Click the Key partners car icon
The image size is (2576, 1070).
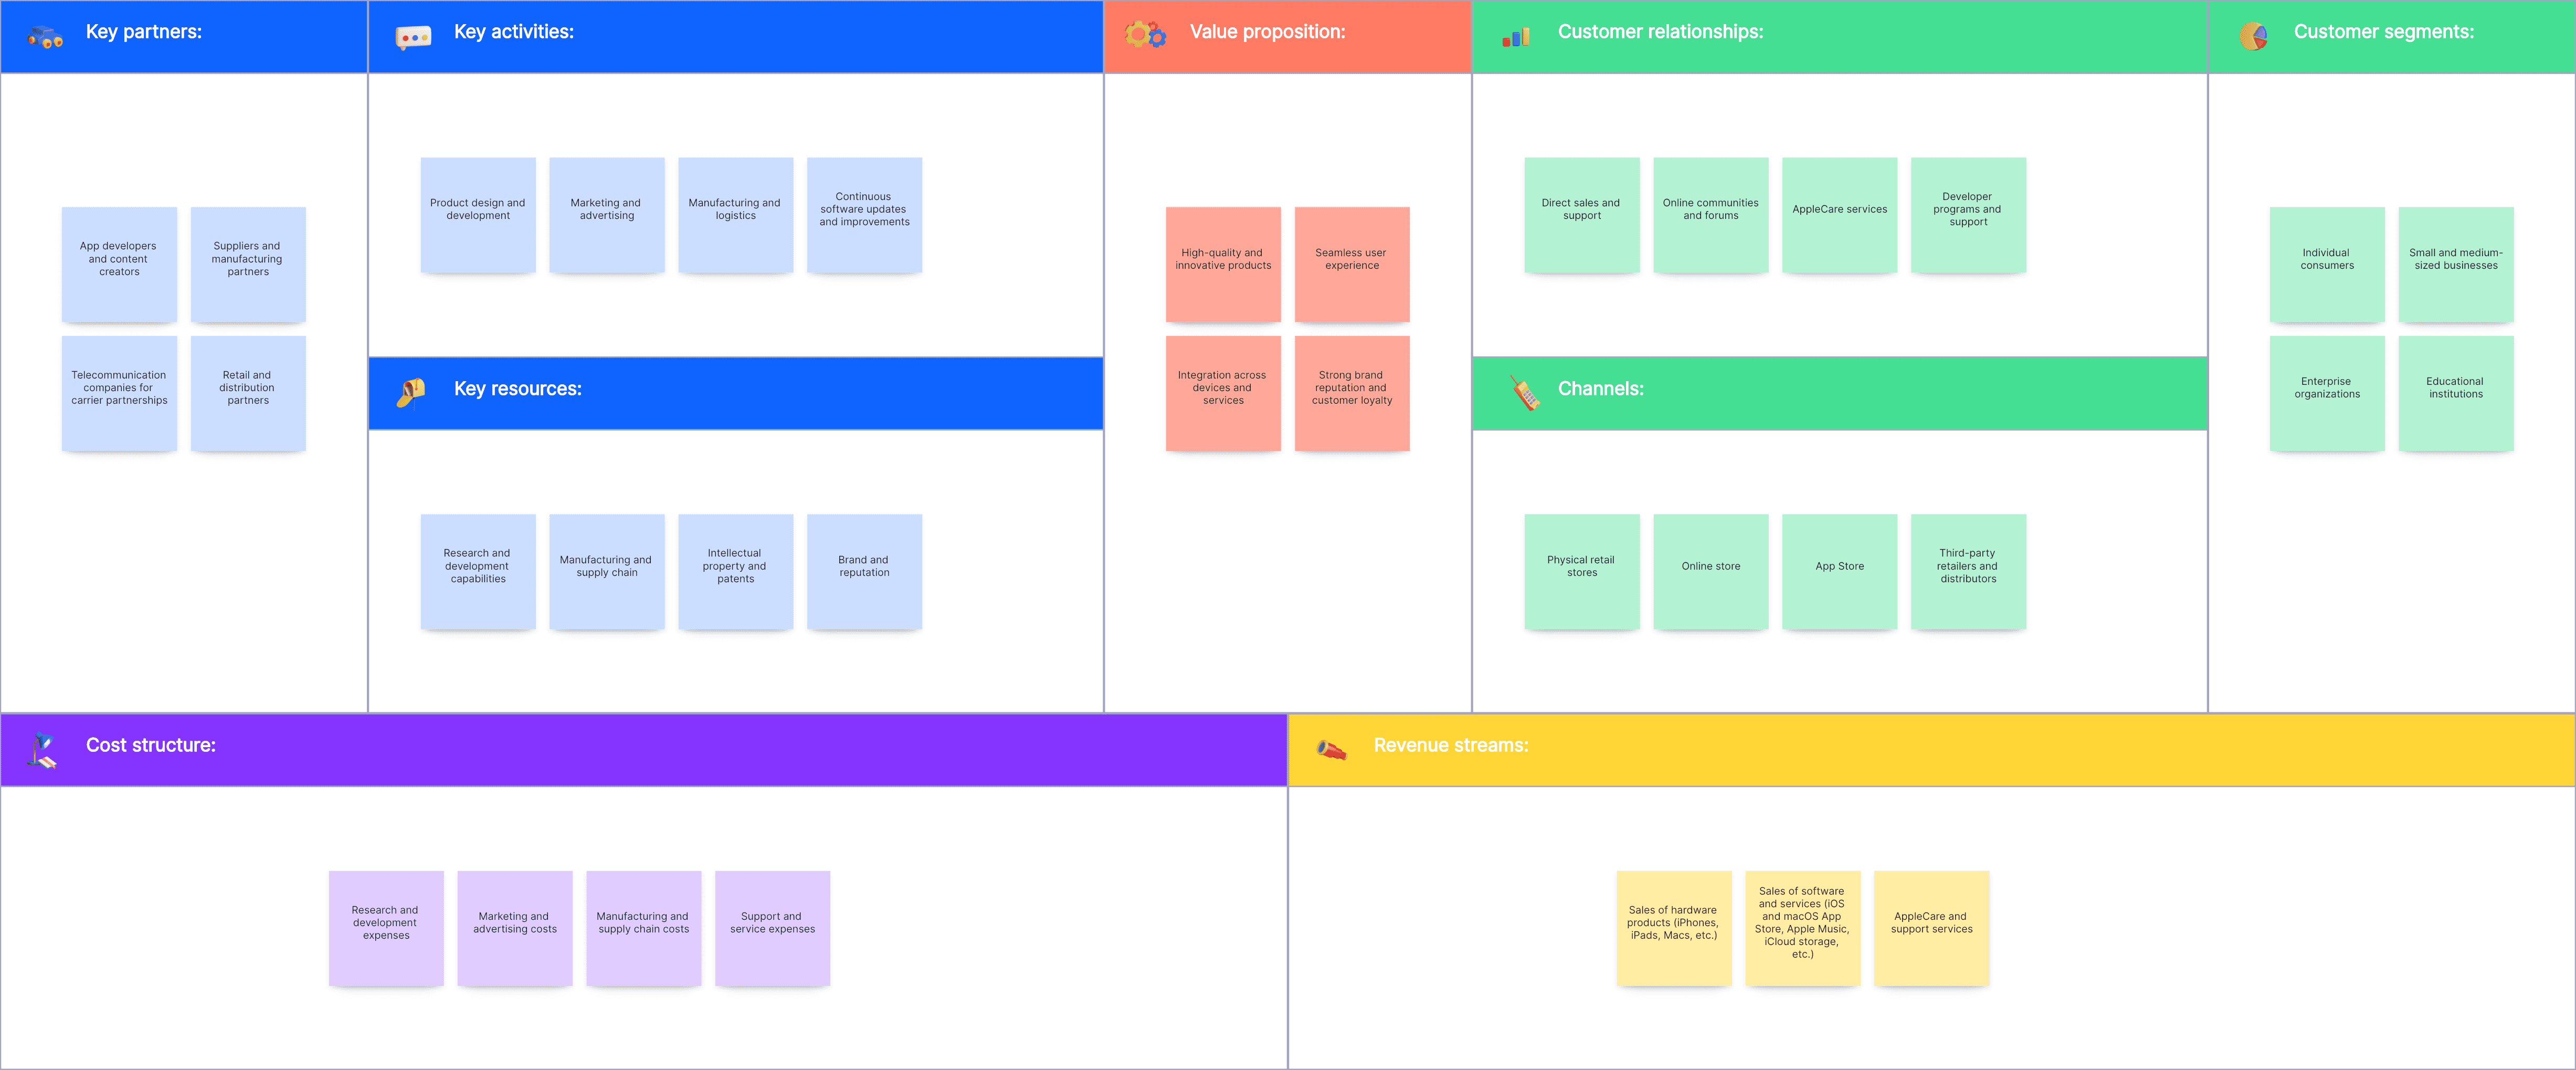[x=45, y=38]
